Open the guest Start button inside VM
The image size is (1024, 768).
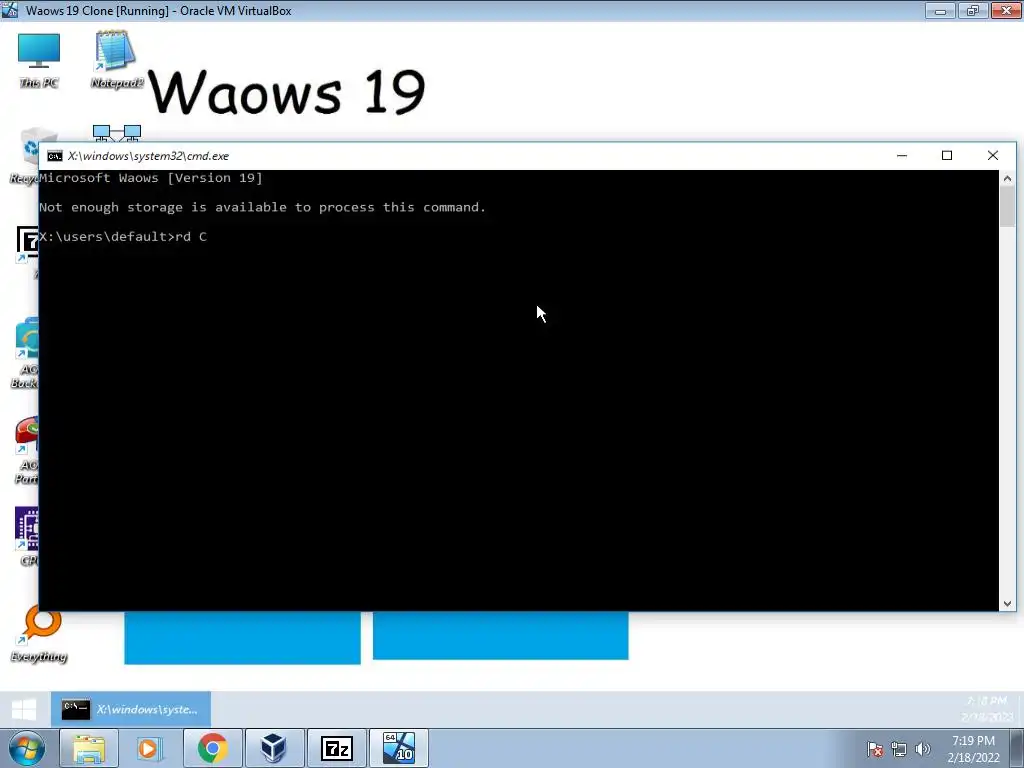pyautogui.click(x=25, y=709)
